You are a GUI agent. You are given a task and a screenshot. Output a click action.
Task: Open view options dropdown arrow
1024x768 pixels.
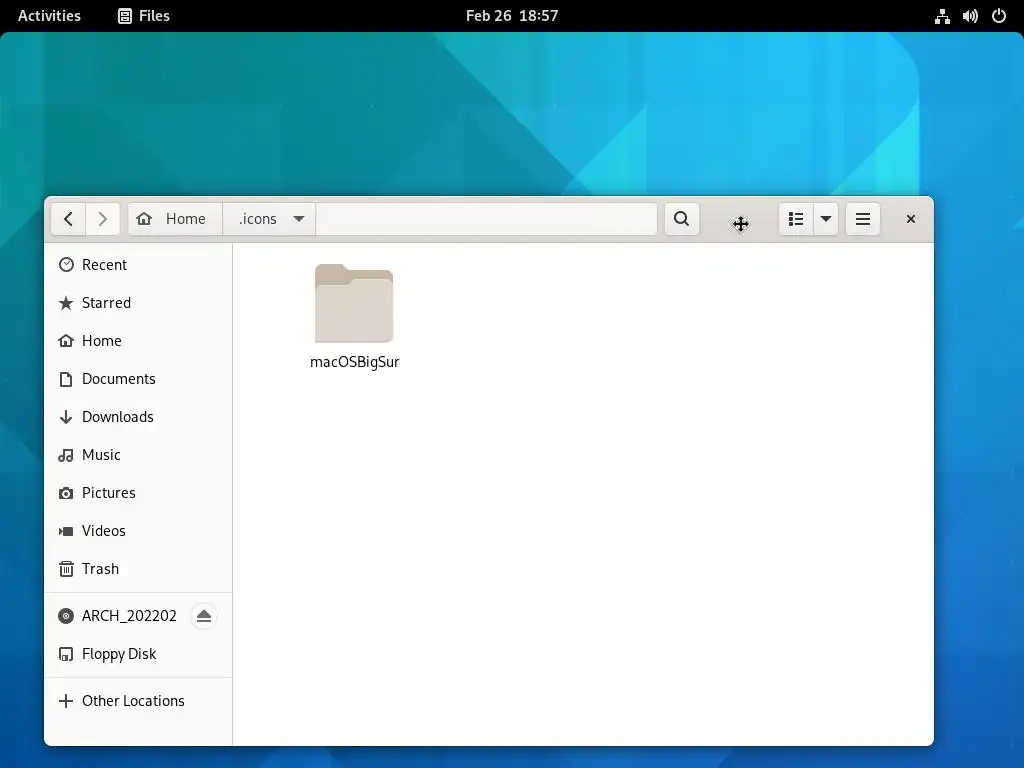tap(826, 219)
